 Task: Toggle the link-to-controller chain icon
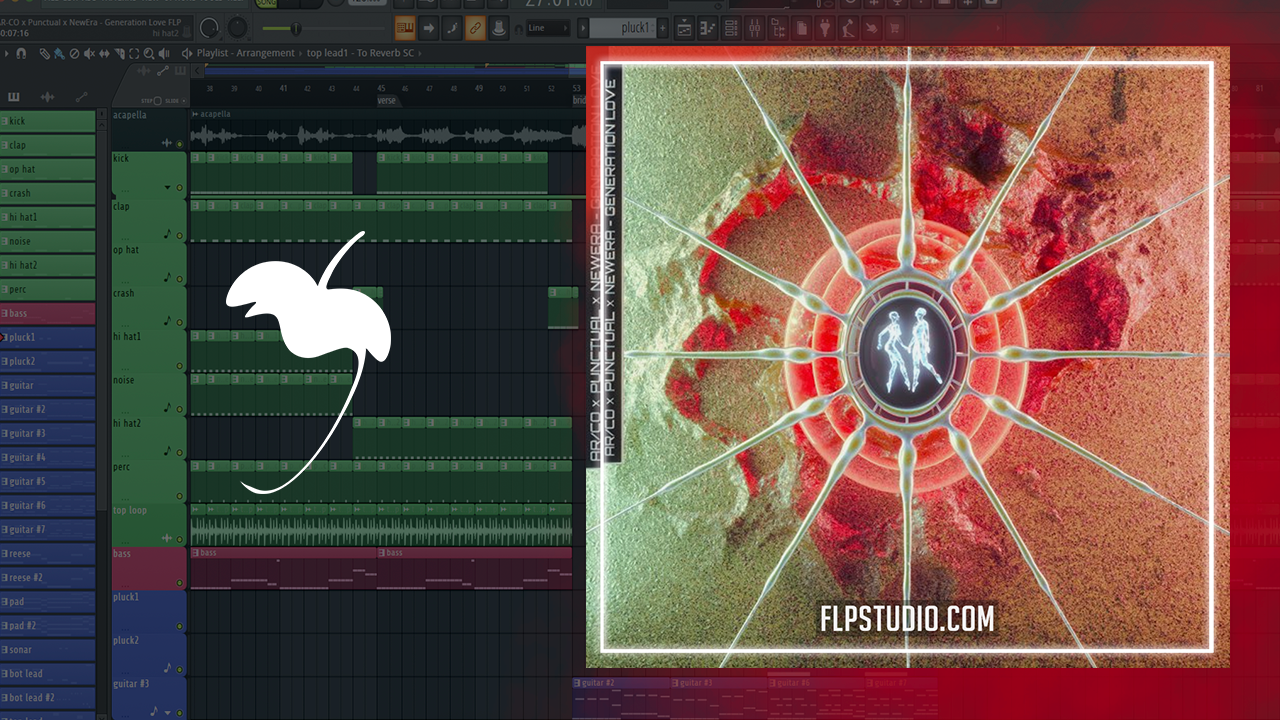(475, 28)
